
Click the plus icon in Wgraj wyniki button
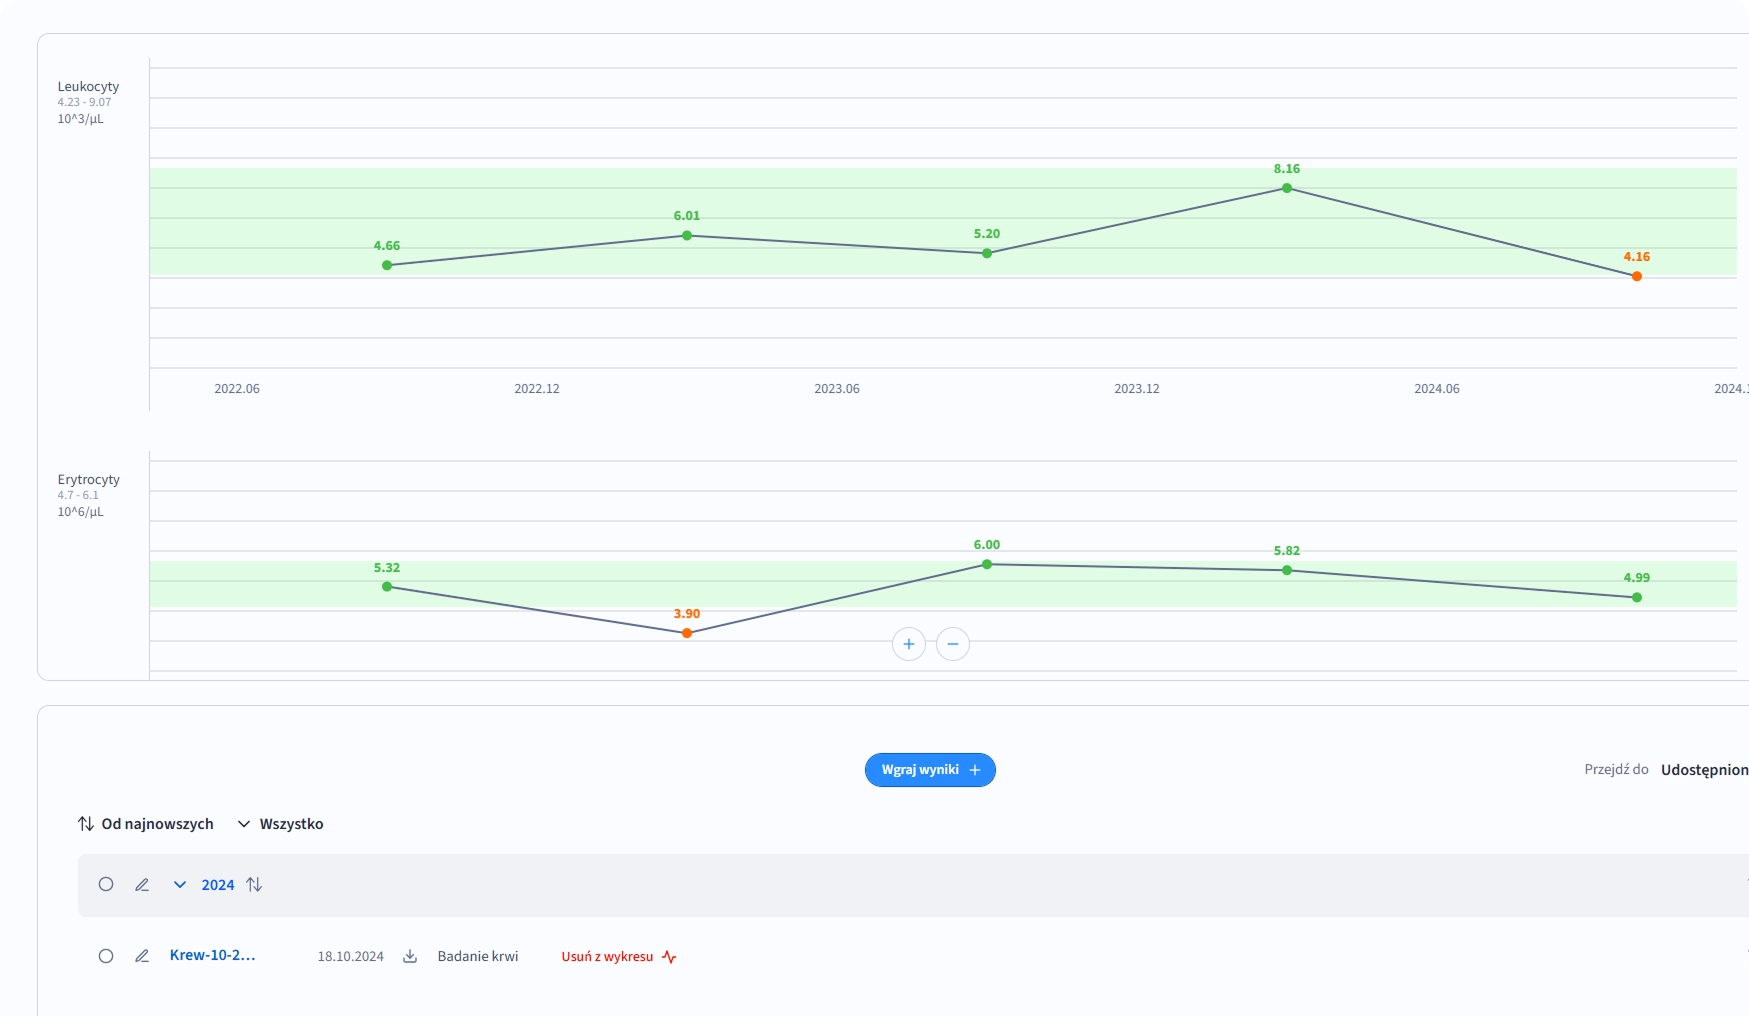(975, 770)
